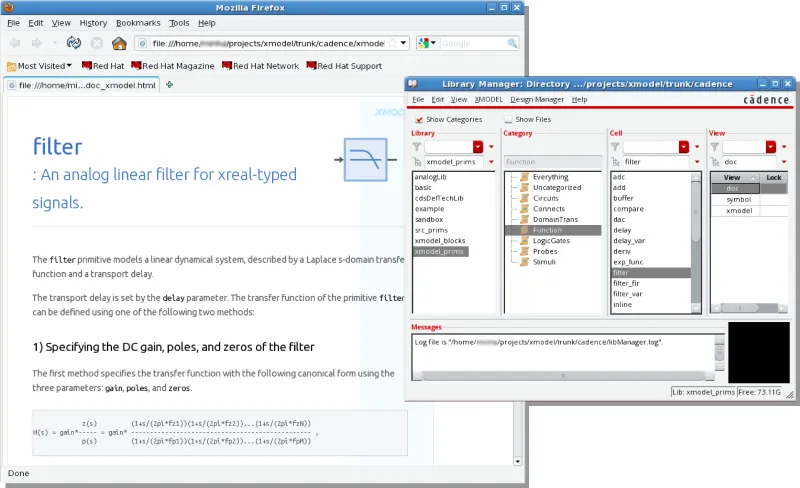Toggle Show Categories checkbox
Screen dimensions: 800x488
tap(419, 119)
